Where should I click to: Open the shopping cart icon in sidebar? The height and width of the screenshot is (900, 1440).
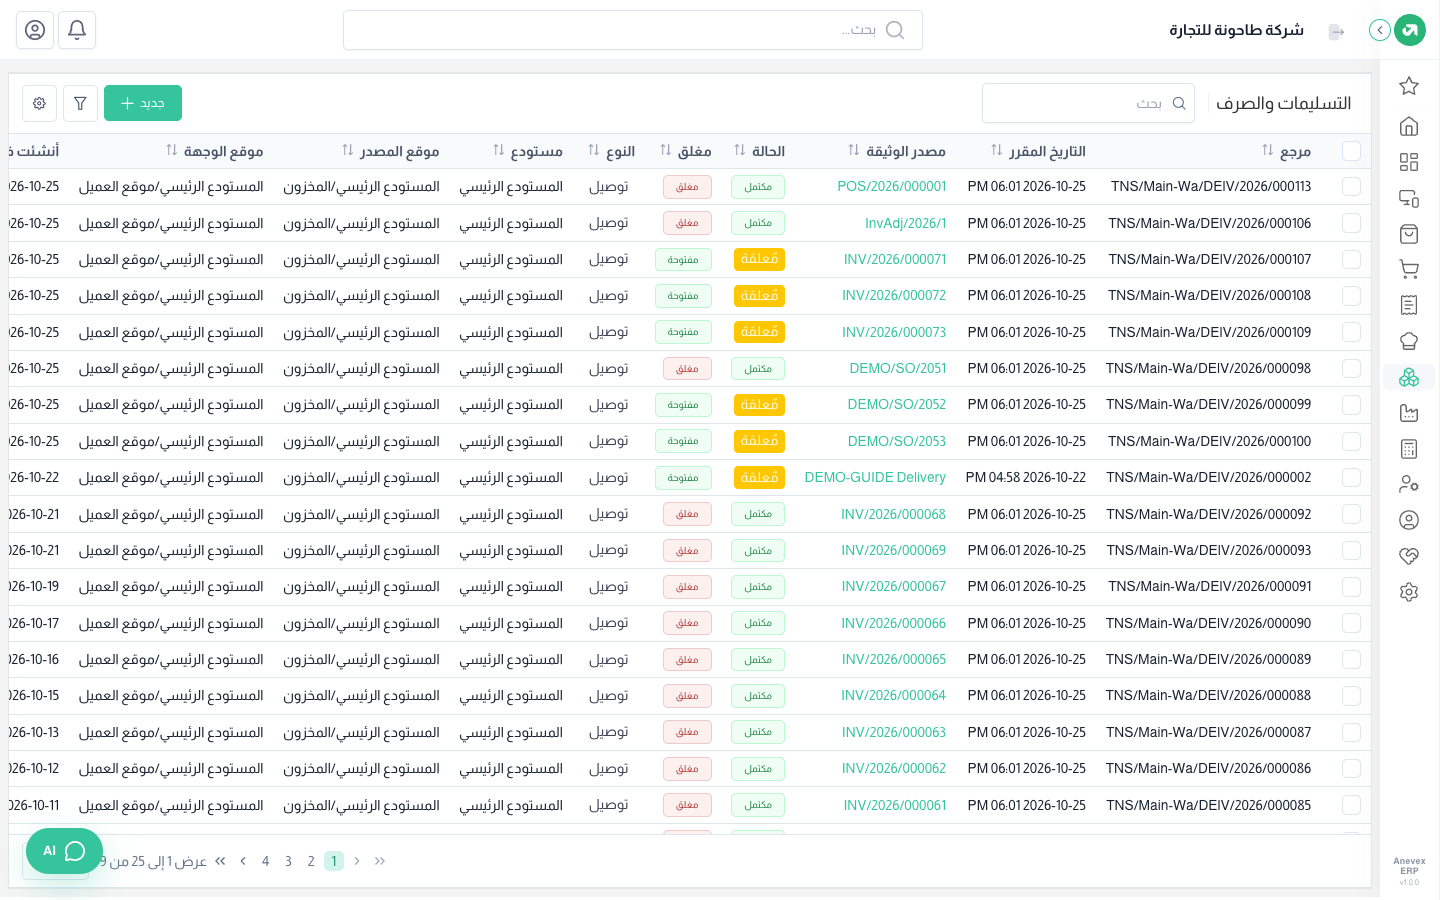1409,269
